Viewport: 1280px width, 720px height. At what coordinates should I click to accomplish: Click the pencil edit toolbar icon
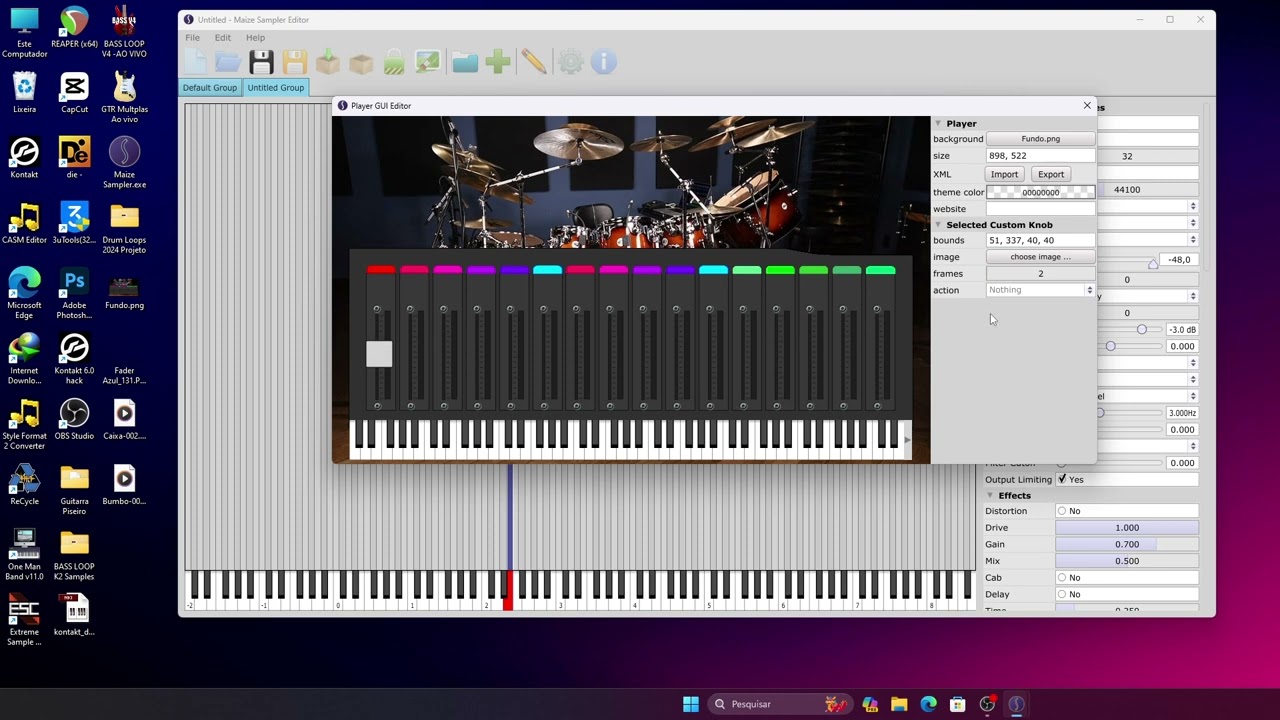tap(534, 62)
